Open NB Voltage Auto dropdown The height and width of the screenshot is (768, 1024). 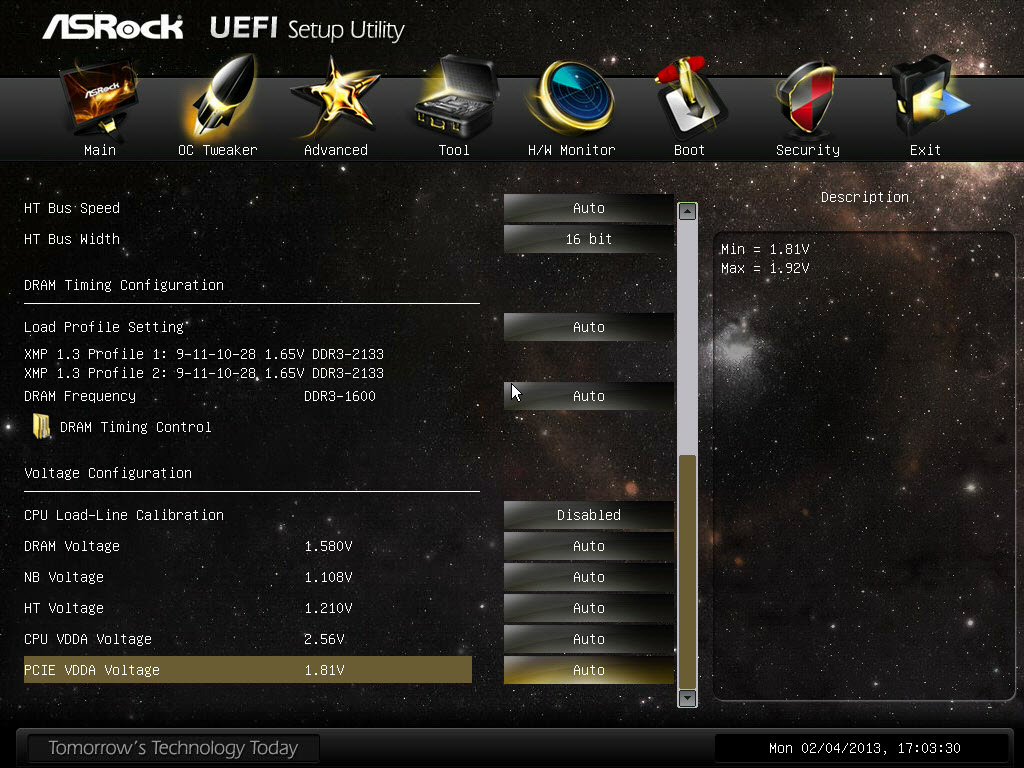[x=588, y=577]
